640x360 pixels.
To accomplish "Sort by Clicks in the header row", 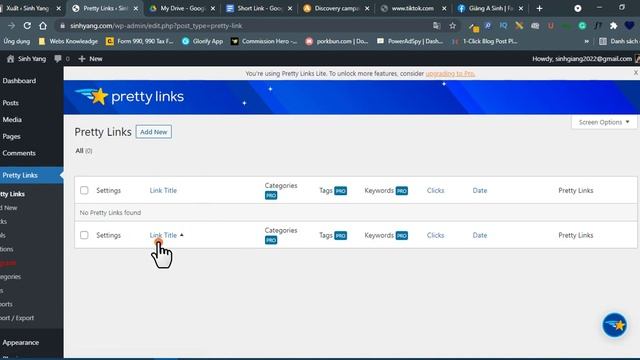I will click(436, 190).
